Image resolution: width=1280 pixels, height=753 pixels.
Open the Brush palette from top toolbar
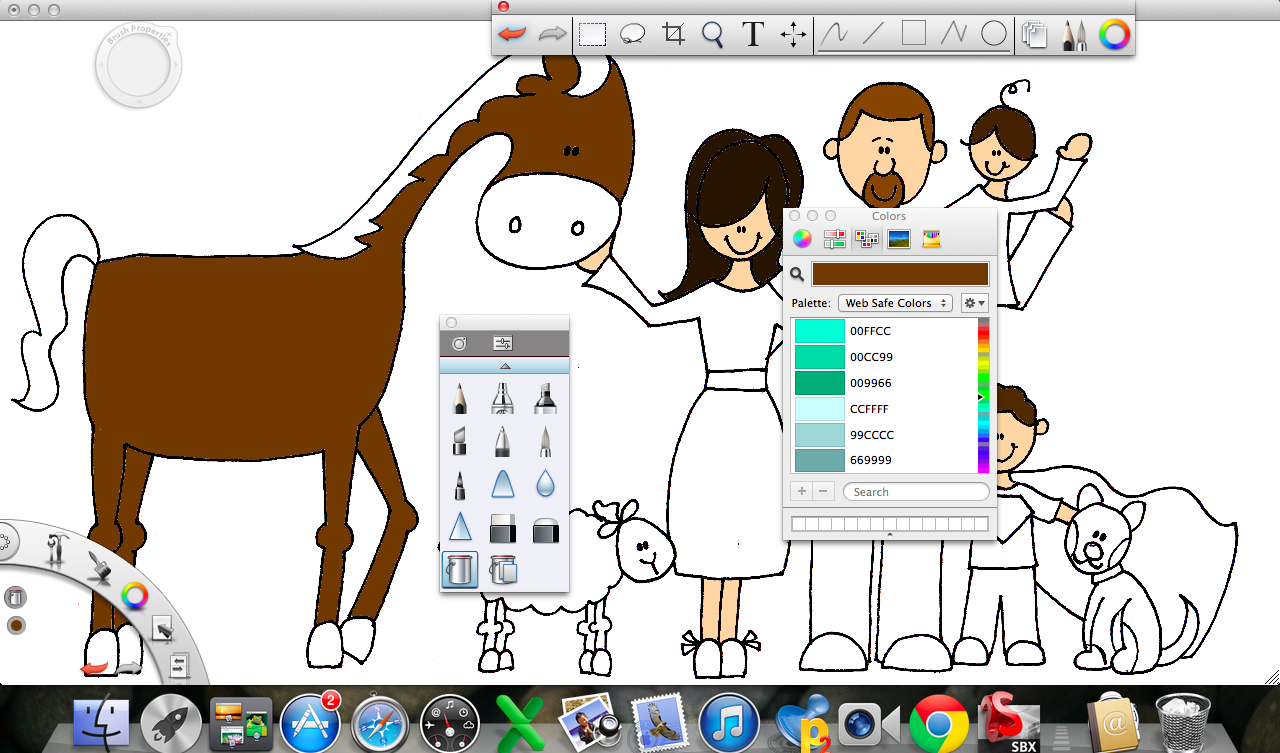1074,36
